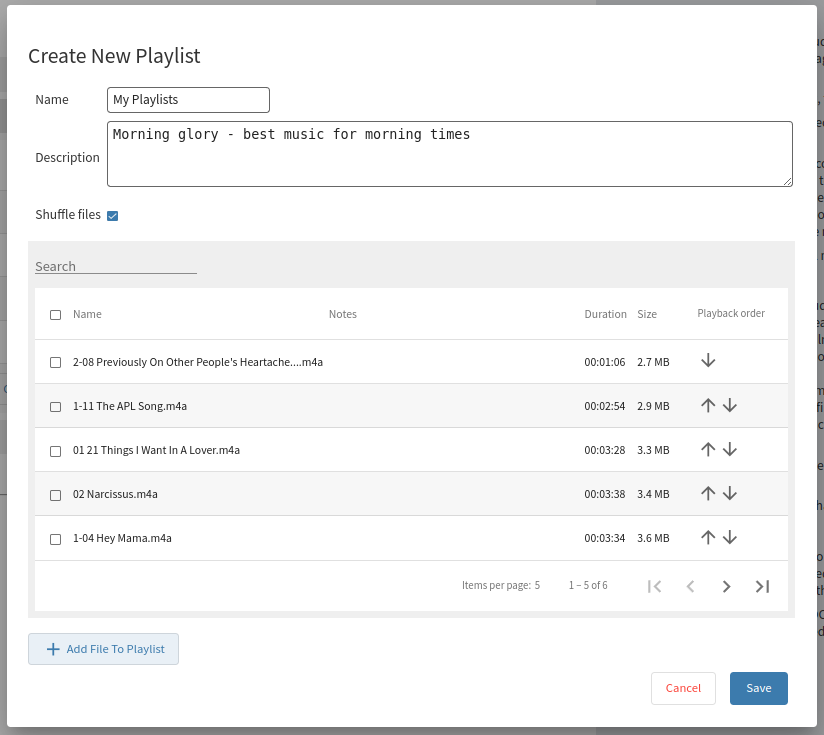Focus the playlist Name field
824x735 pixels.
tap(188, 100)
